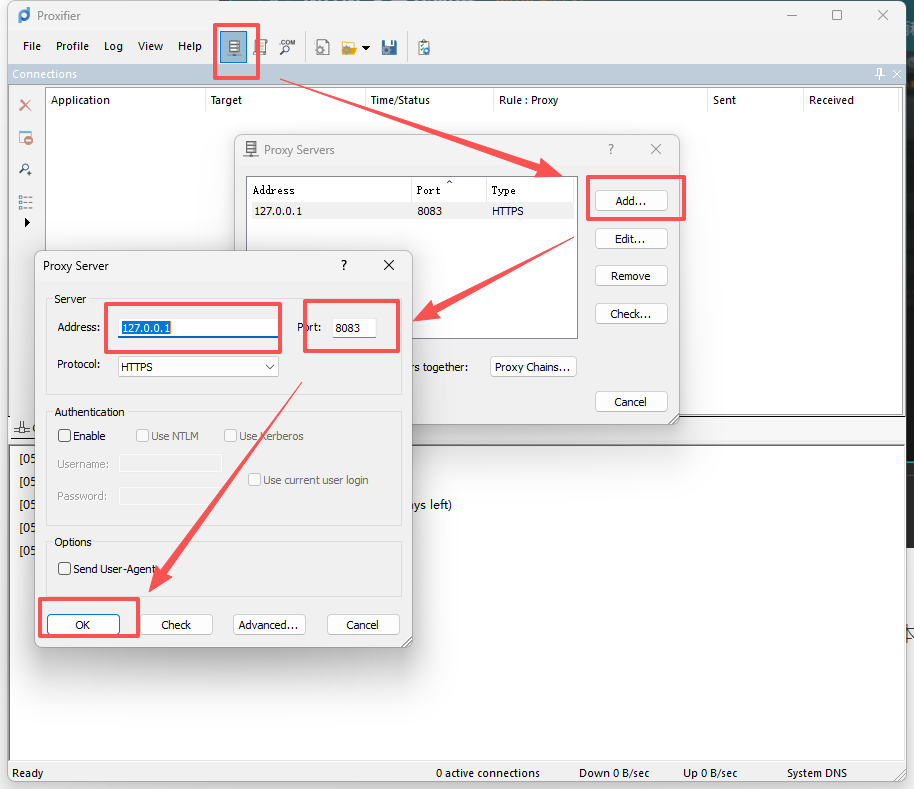
Task: Open the Protocol HTTPS dropdown
Action: [198, 367]
